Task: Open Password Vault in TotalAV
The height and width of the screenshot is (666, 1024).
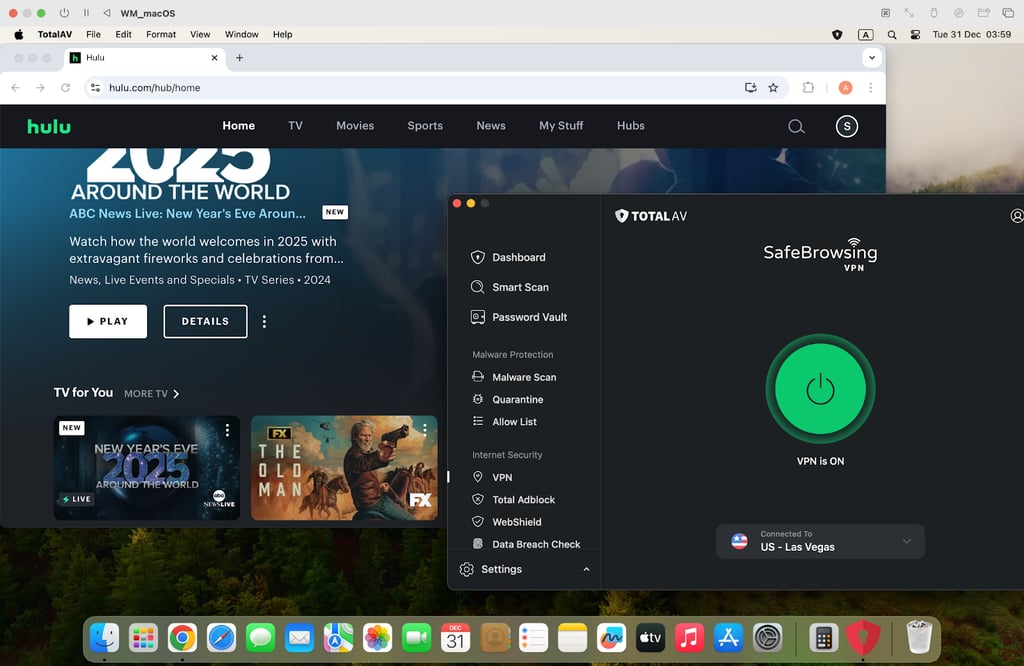Action: click(x=519, y=317)
